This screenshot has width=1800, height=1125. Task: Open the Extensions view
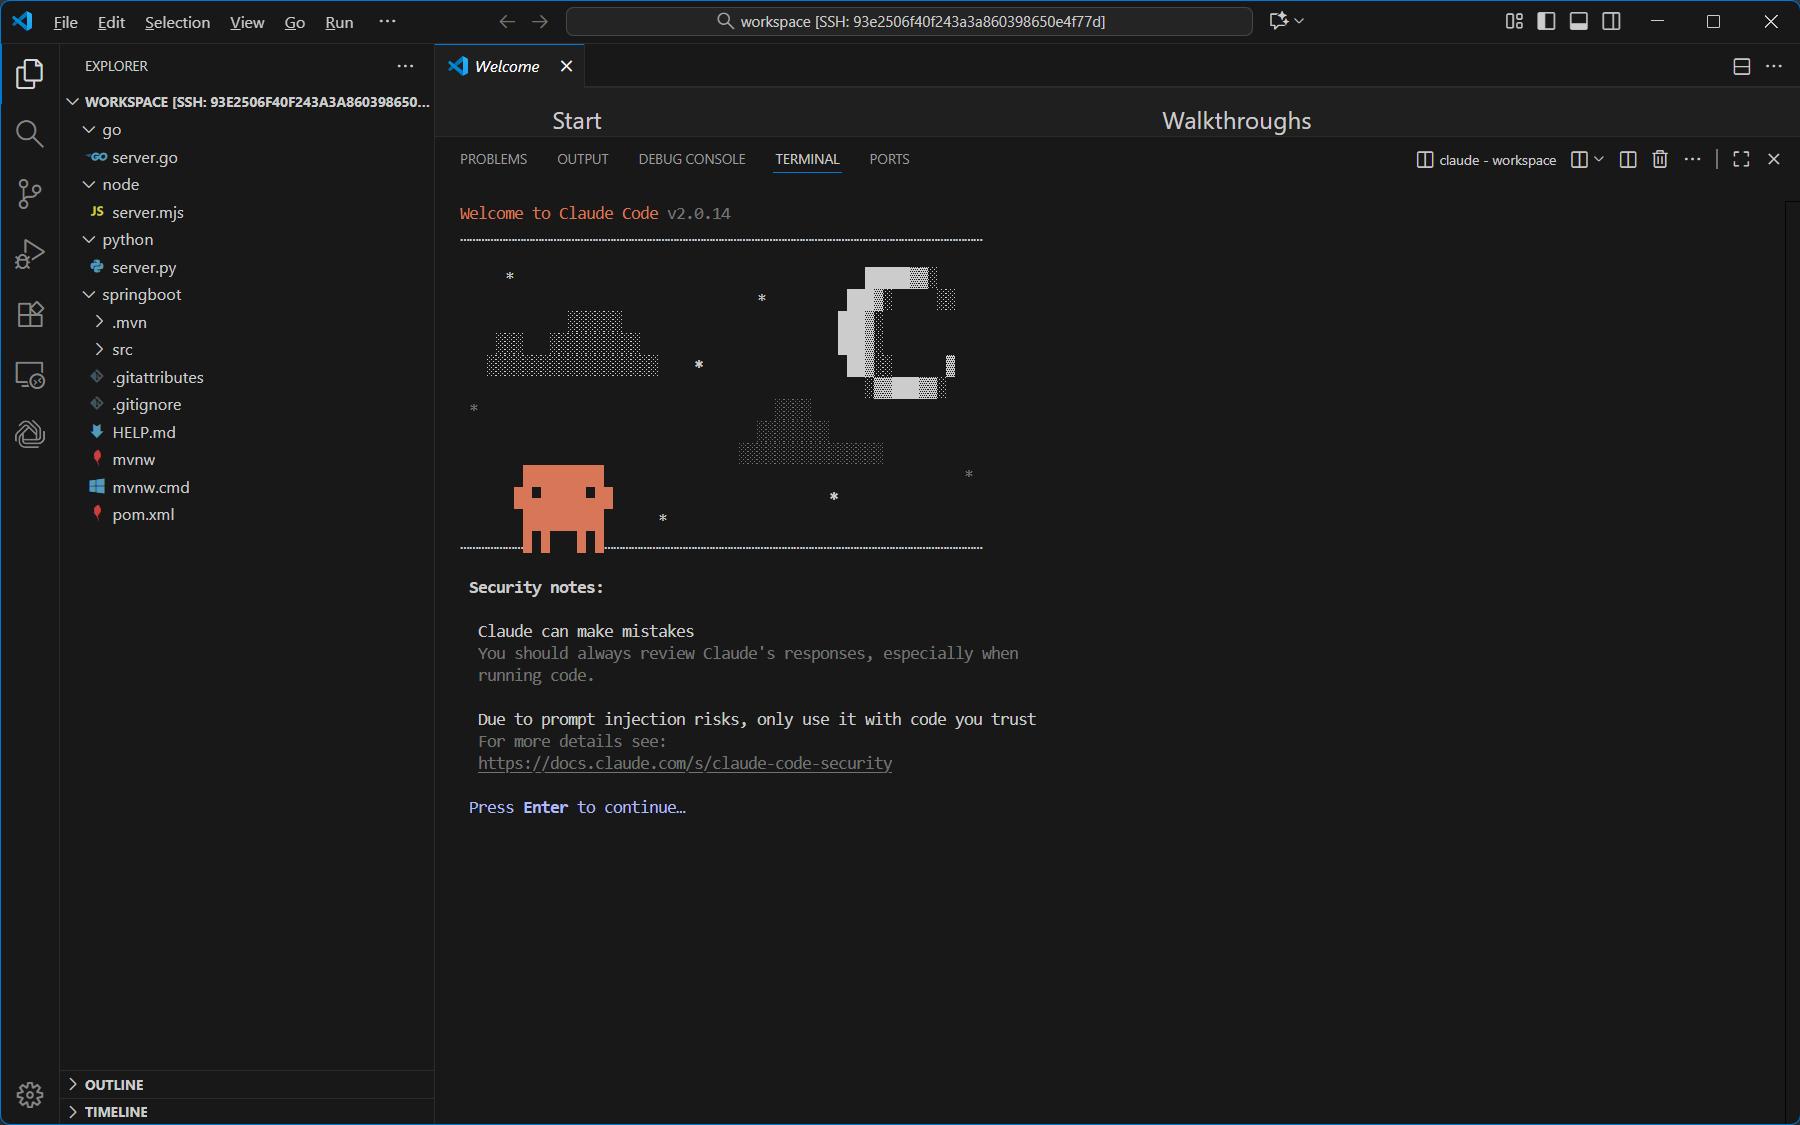coord(30,314)
